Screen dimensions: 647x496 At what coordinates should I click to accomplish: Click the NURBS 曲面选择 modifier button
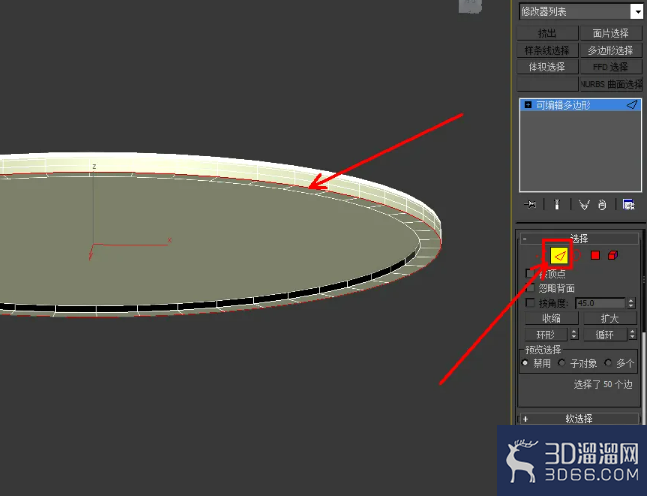click(611, 84)
